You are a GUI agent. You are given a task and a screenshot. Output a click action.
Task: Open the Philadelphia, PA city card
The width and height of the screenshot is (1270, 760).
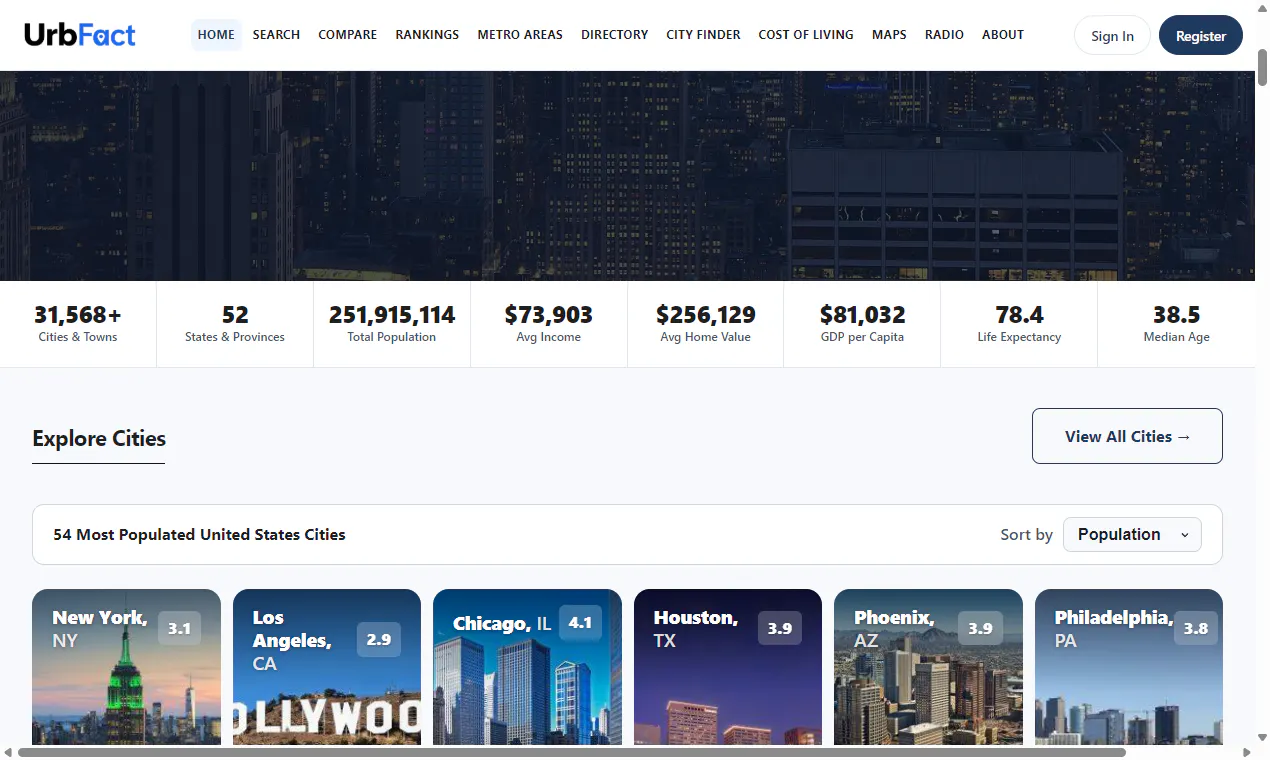coord(1129,666)
